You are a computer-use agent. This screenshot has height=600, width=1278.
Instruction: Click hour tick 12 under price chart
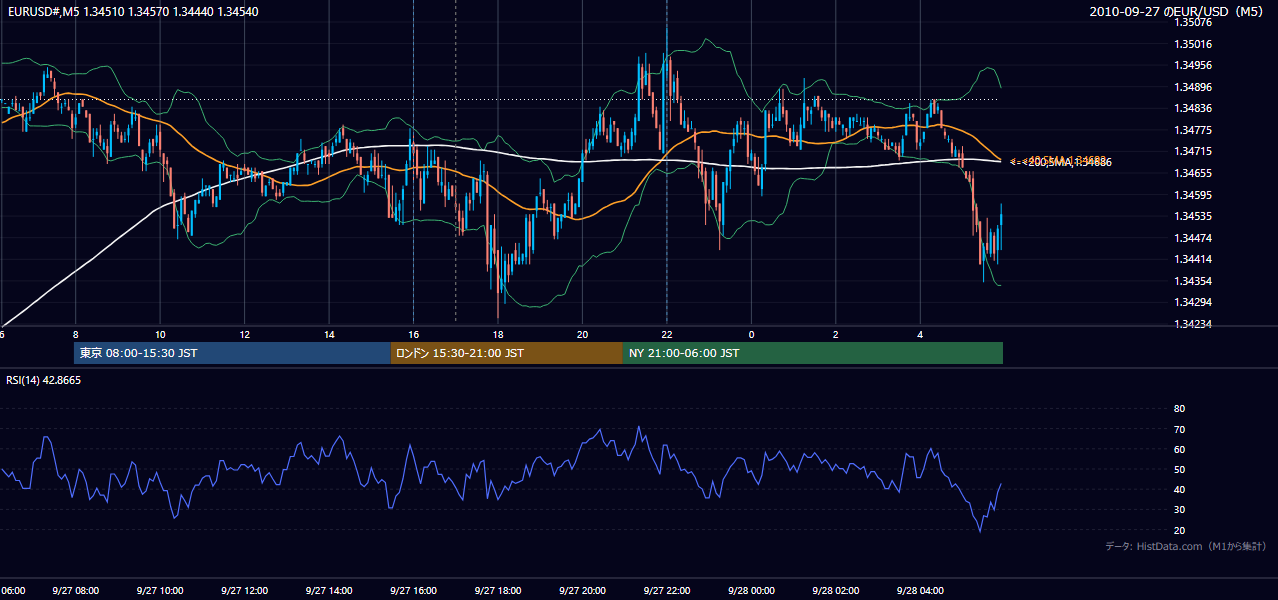[x=244, y=335]
